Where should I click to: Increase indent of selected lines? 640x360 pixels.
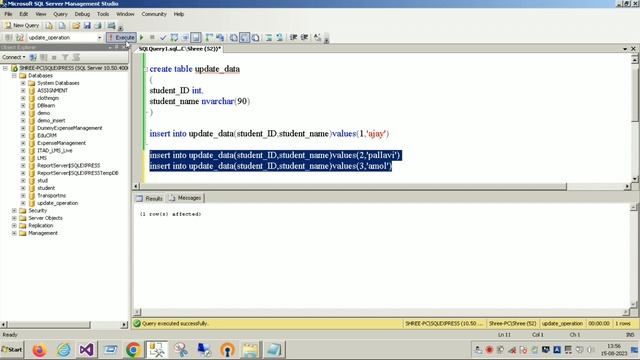tap(304, 38)
